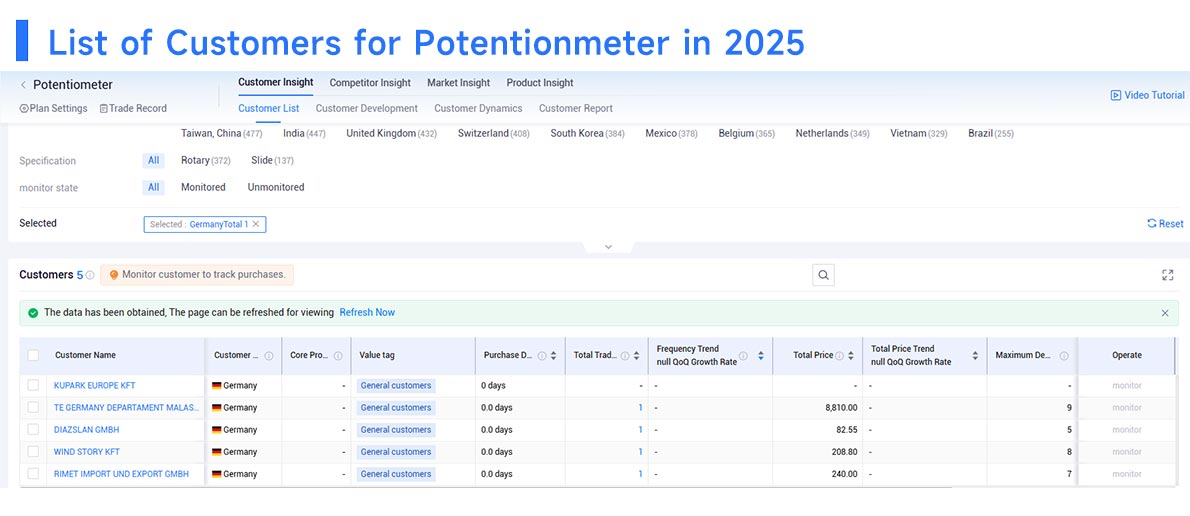Screen dimensions: 1190x516
Task: Open Plan Settings
Action: tap(53, 109)
